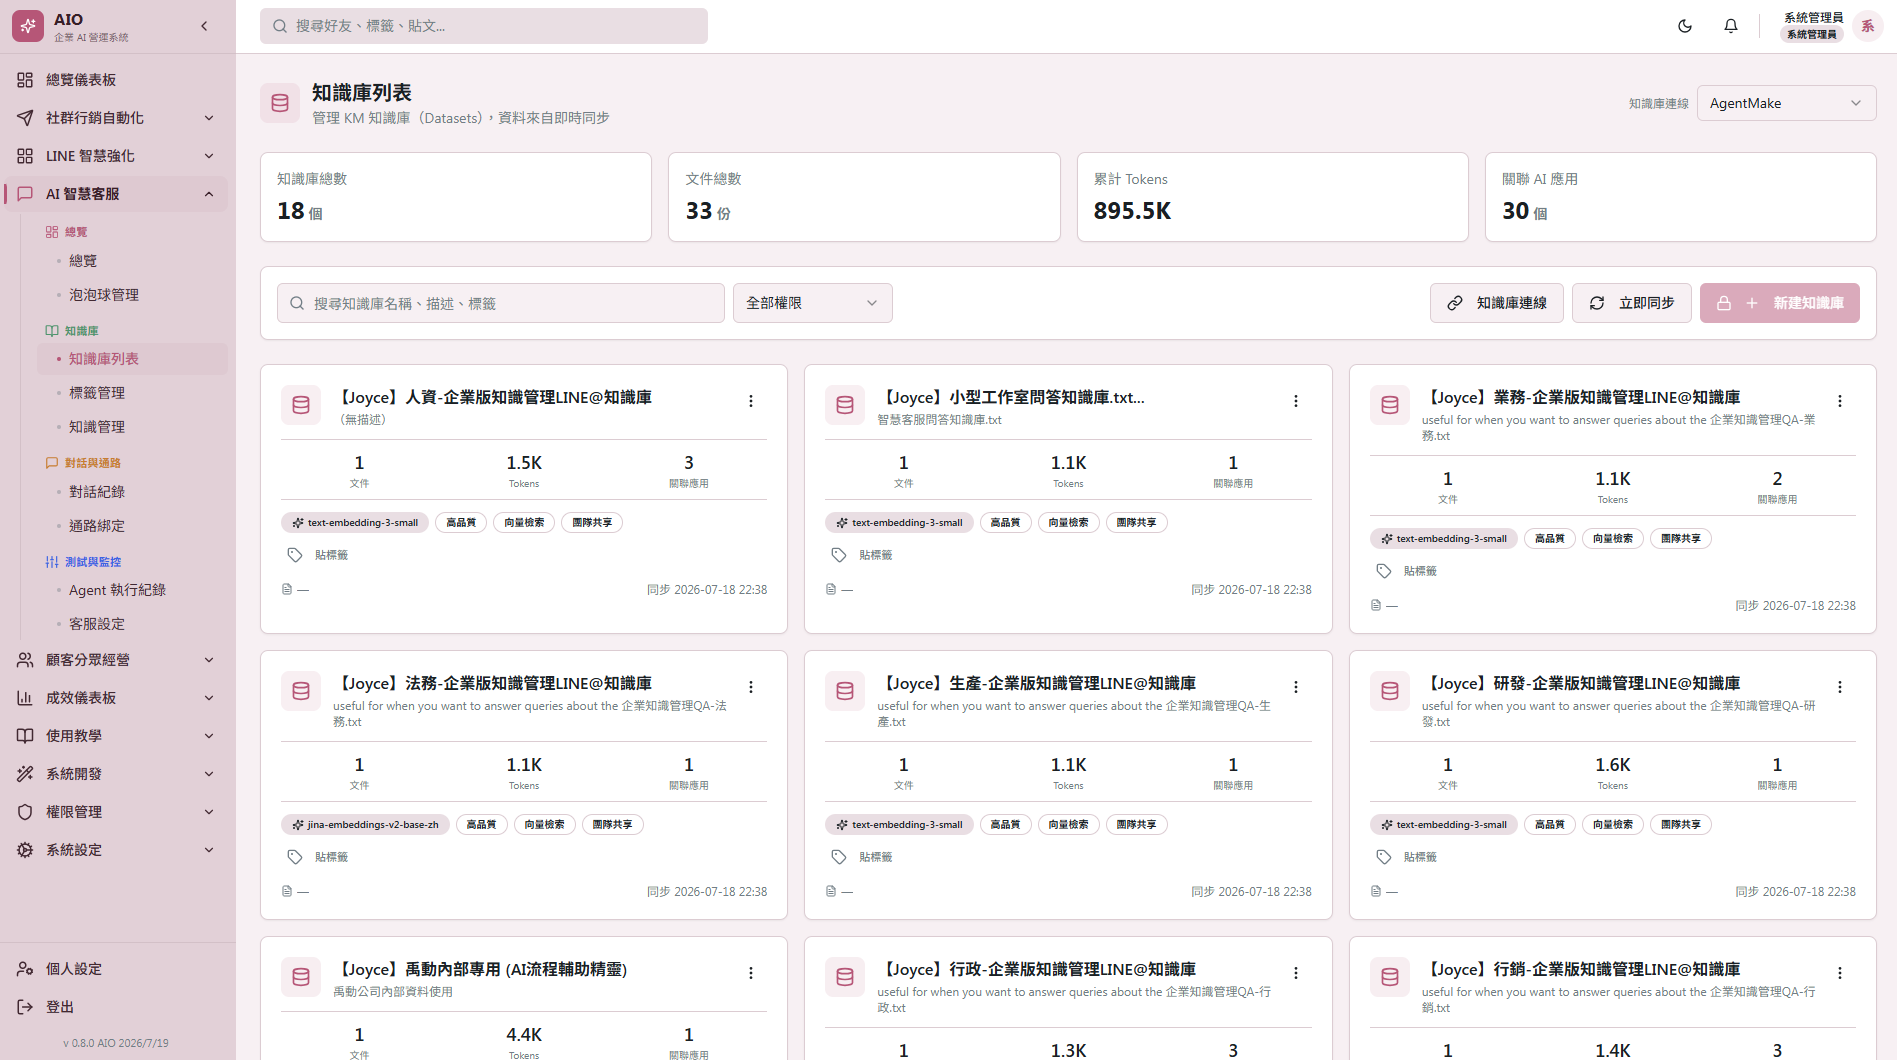Open more options for 法務-企業版知識管理 card
This screenshot has width=1897, height=1060.
pyautogui.click(x=751, y=687)
